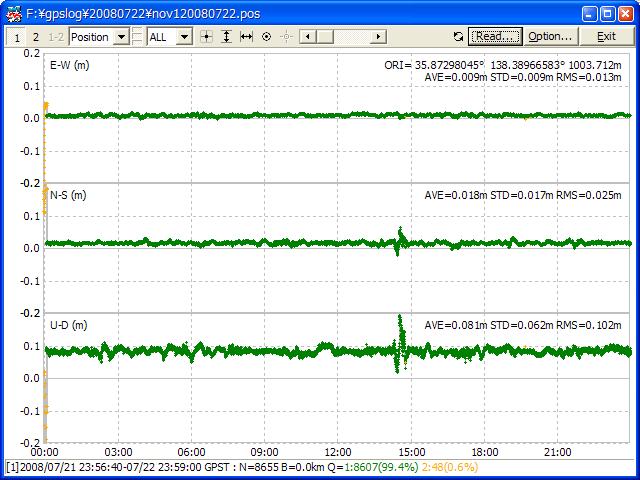Screen dimensions: 640x480
Task: Click the fit horizontal range icon
Action: (x=247, y=37)
